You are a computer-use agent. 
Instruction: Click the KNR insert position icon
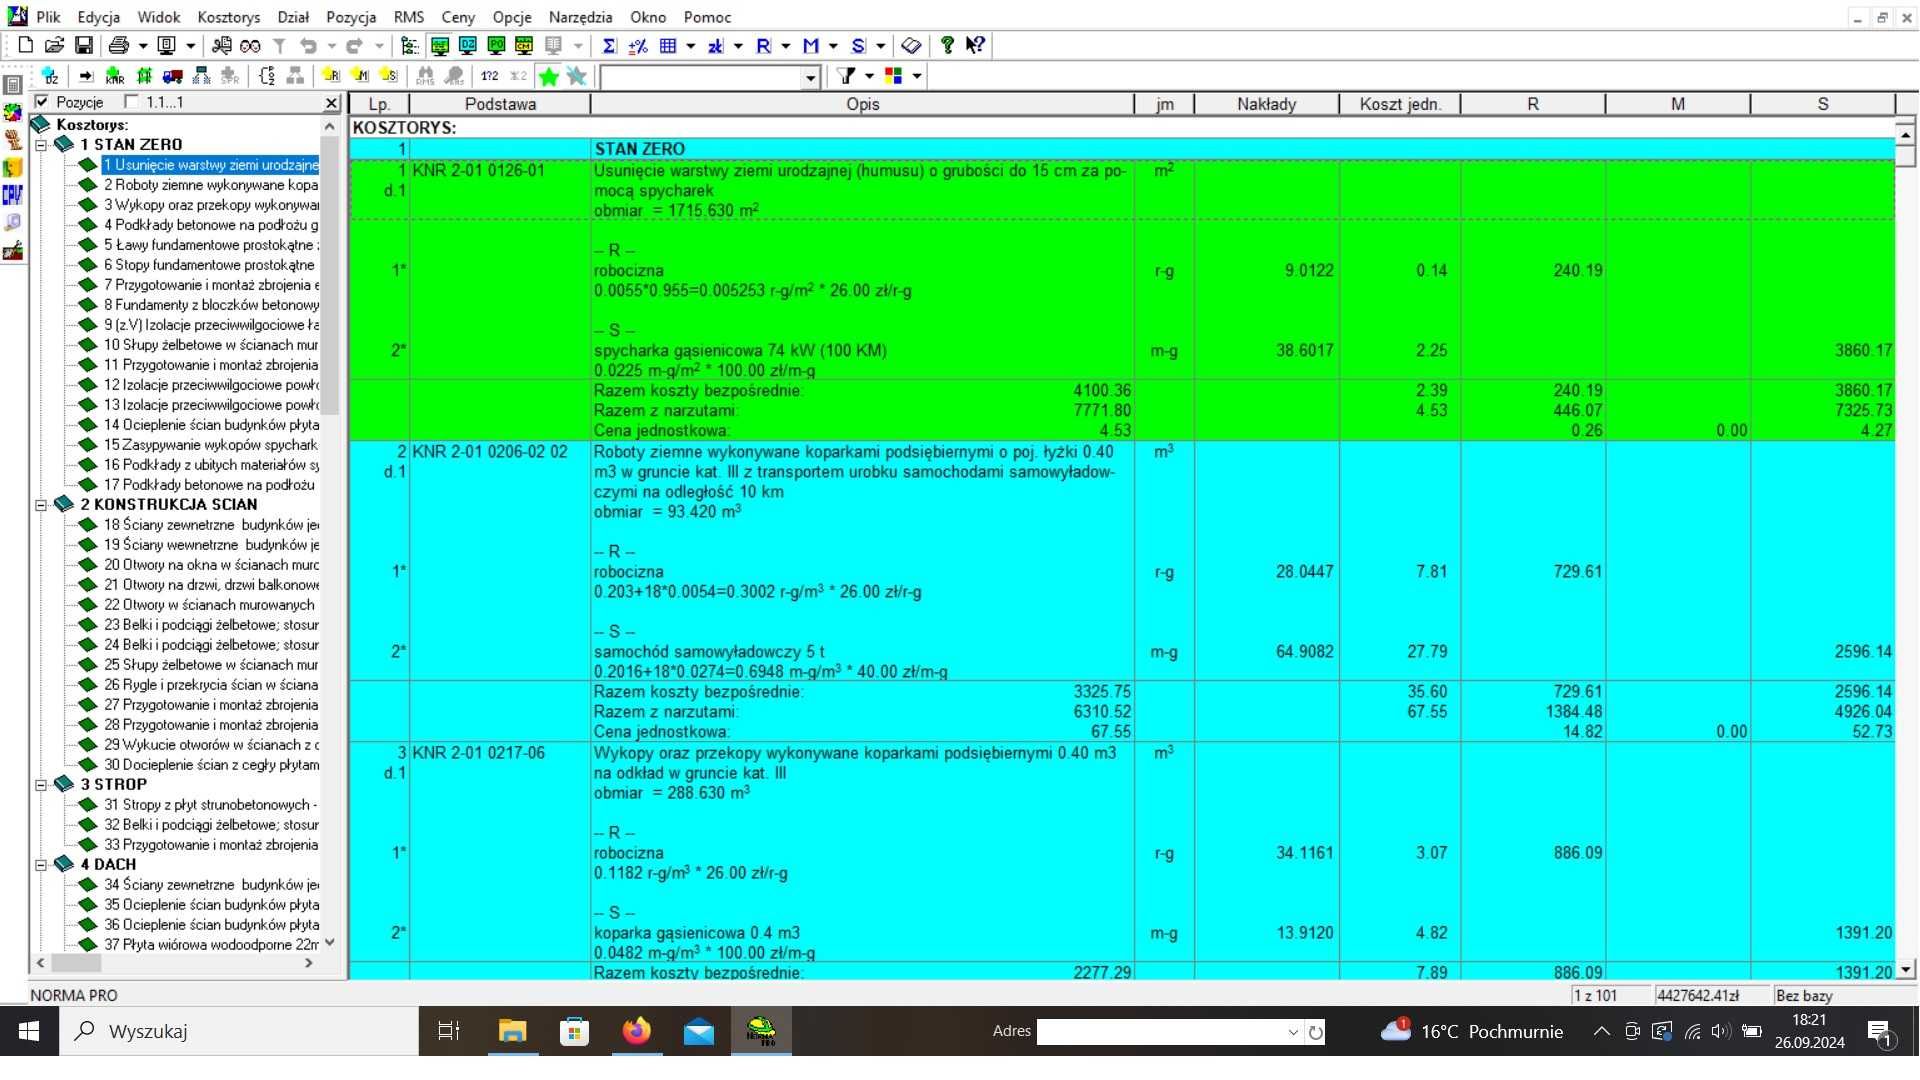click(115, 76)
